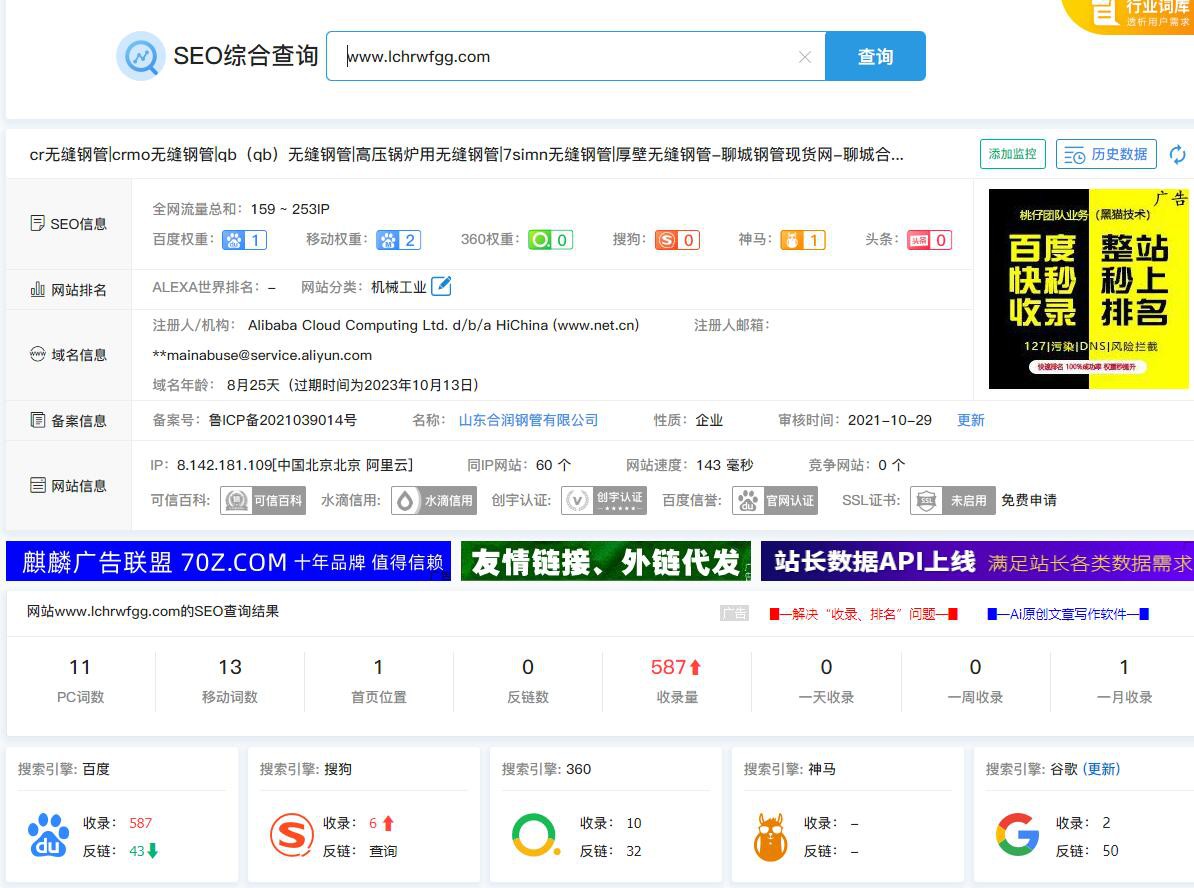Click the 添加监控 button
Viewport: 1194px width, 888px height.
1013,154
